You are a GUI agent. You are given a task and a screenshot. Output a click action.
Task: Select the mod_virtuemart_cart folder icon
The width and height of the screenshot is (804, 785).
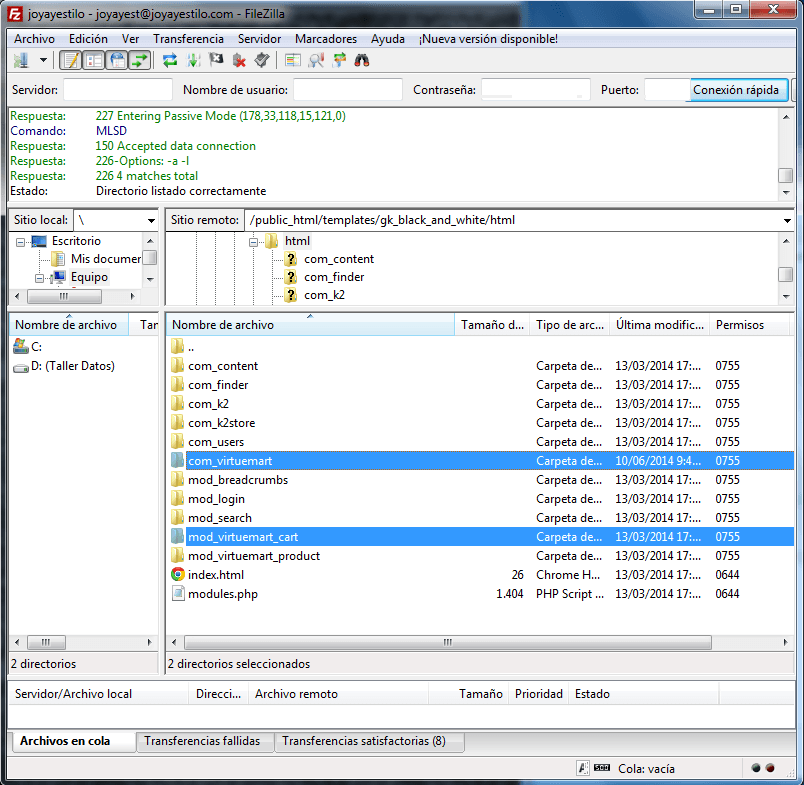177,536
